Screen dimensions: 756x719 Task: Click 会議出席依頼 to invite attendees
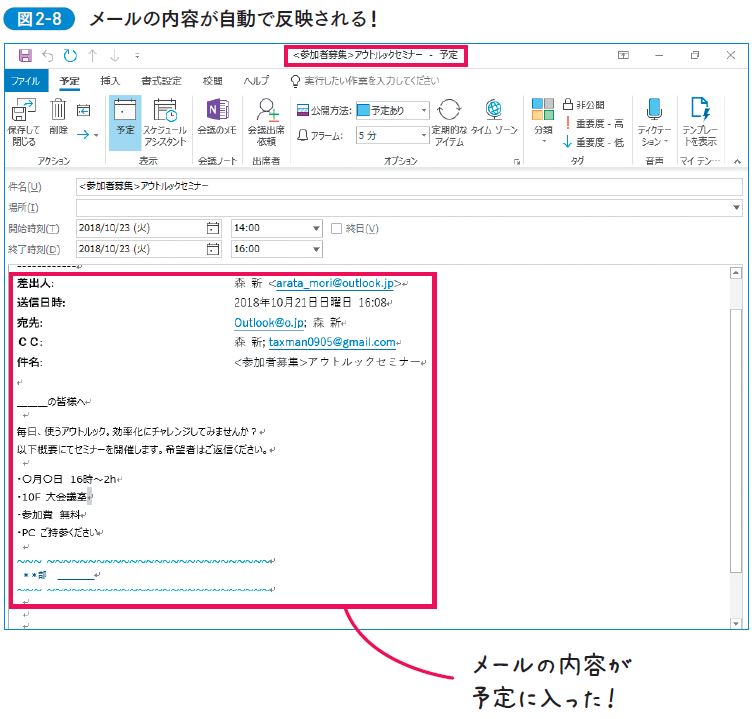pyautogui.click(x=266, y=122)
